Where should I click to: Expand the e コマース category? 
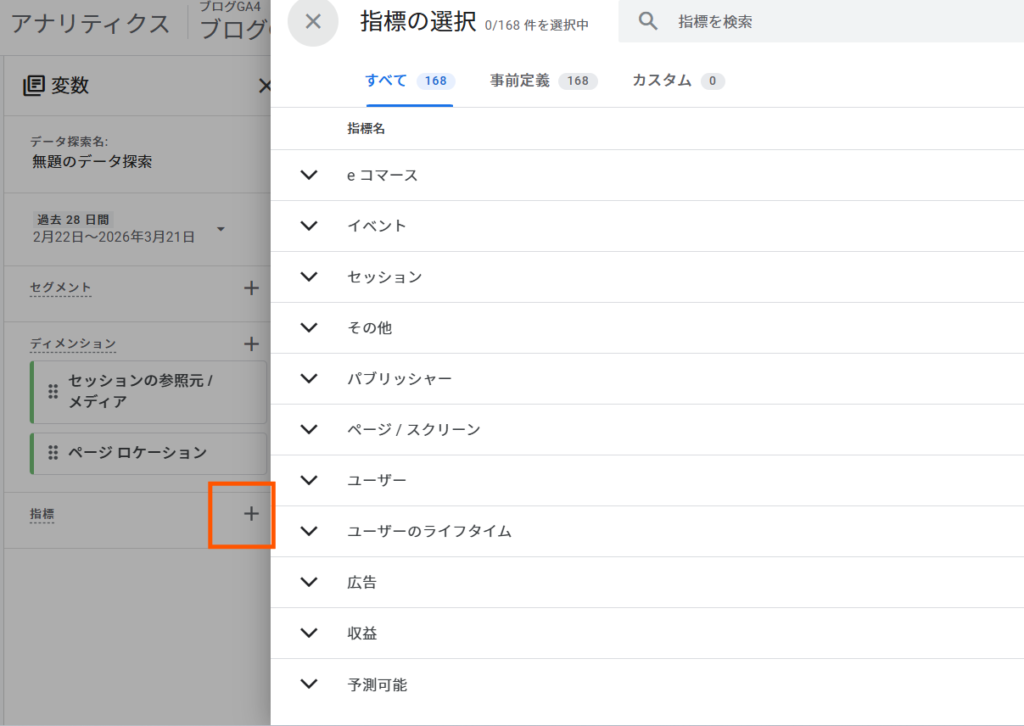click(309, 175)
